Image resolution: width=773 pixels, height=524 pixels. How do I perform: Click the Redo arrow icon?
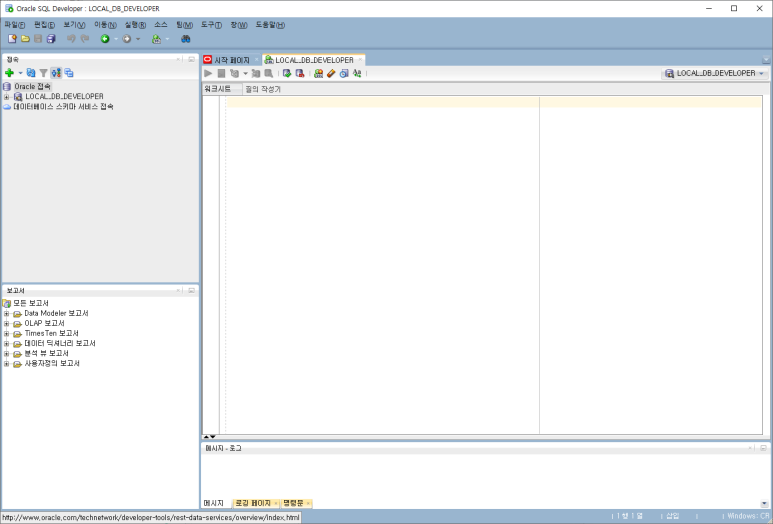[85, 38]
